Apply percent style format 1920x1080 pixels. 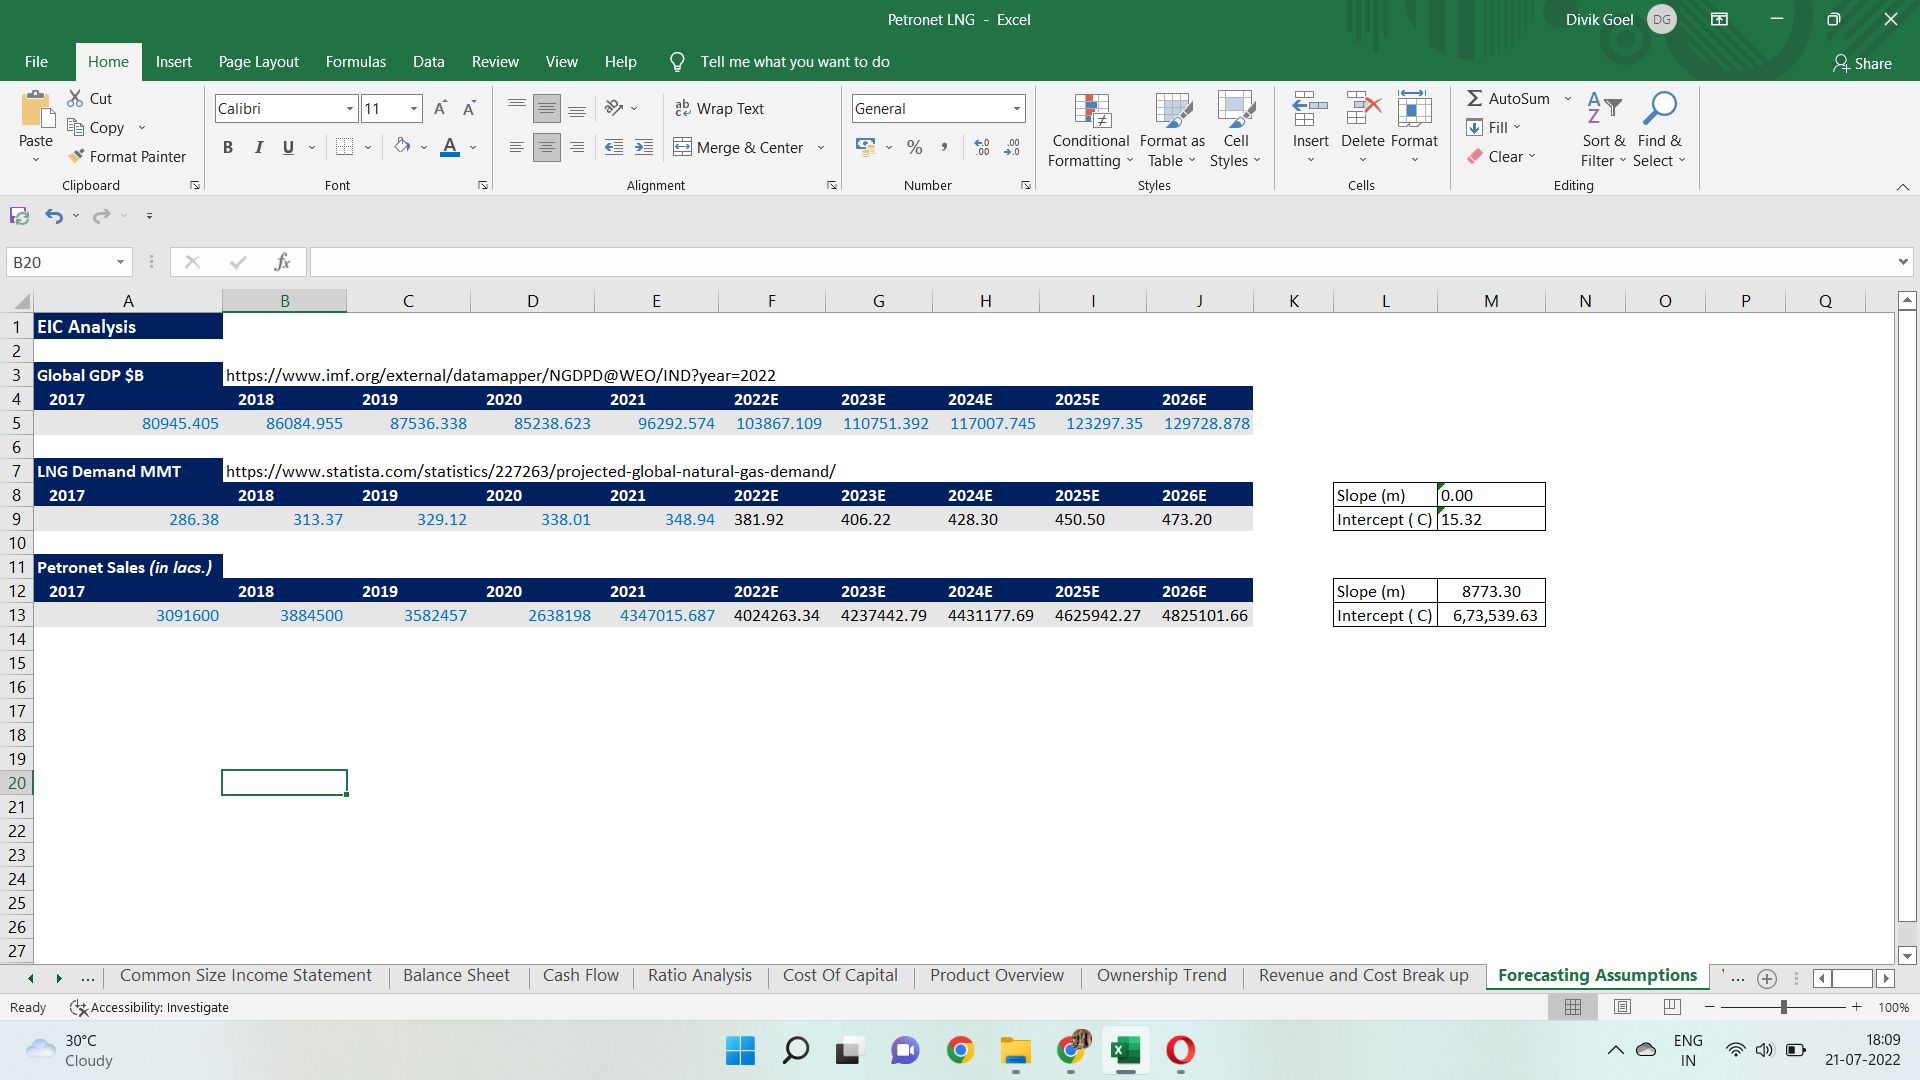tap(914, 147)
